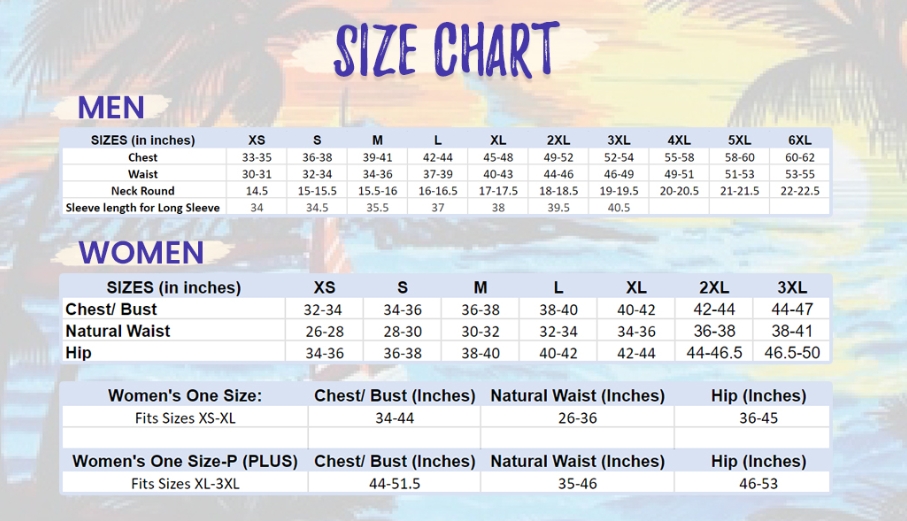Image resolution: width=907 pixels, height=521 pixels.
Task: Click the men's waist 53-55 cell
Action: (x=799, y=174)
